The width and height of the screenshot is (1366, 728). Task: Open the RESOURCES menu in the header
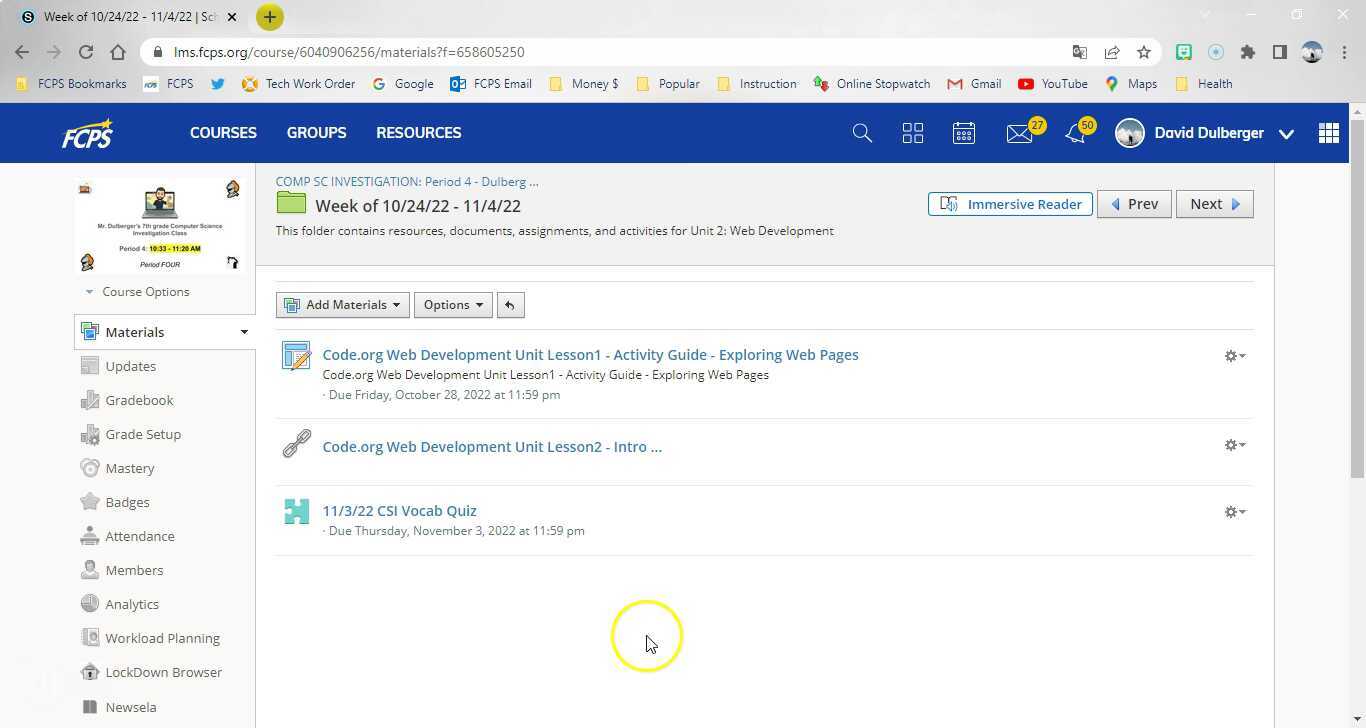418,133
